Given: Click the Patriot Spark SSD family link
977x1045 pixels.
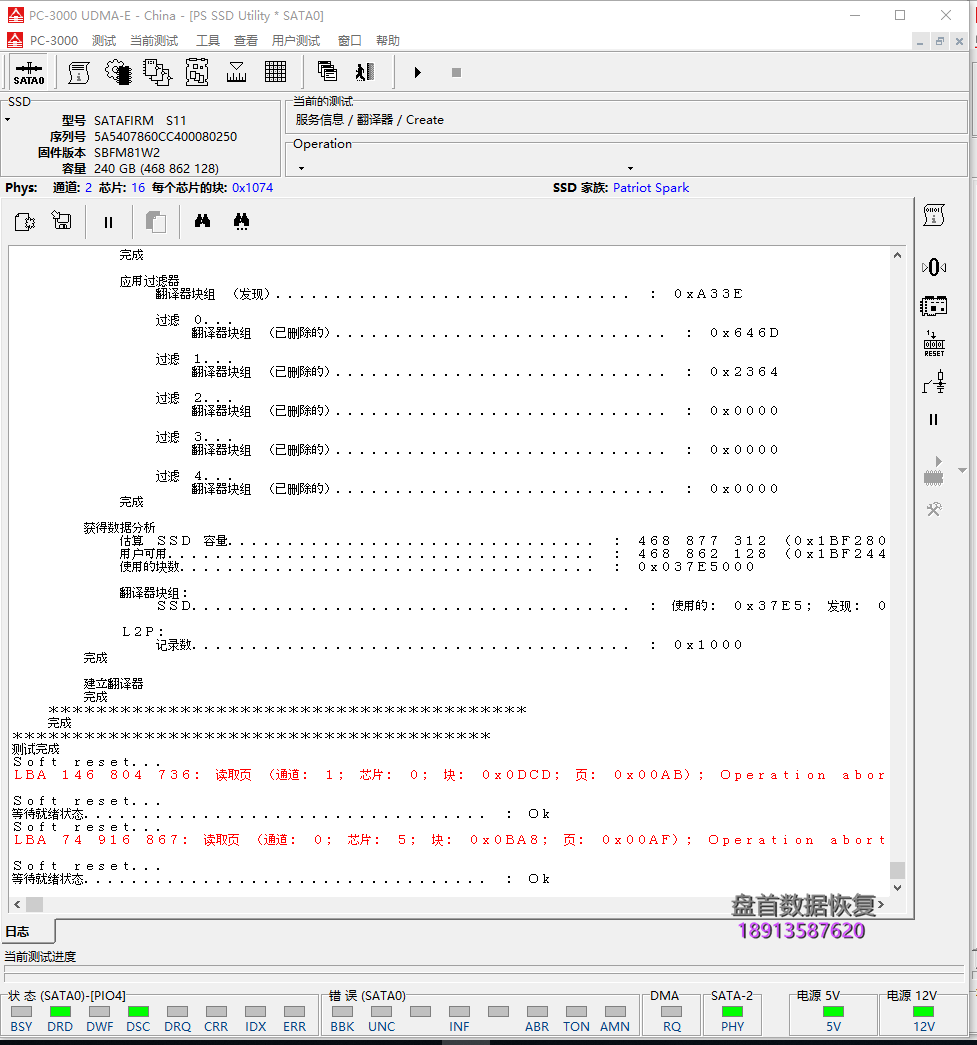Looking at the screenshot, I should tap(650, 188).
